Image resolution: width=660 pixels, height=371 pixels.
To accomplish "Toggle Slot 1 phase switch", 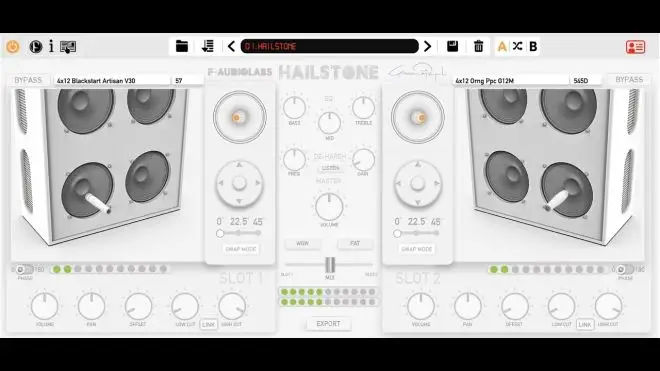I will click(x=24, y=269).
